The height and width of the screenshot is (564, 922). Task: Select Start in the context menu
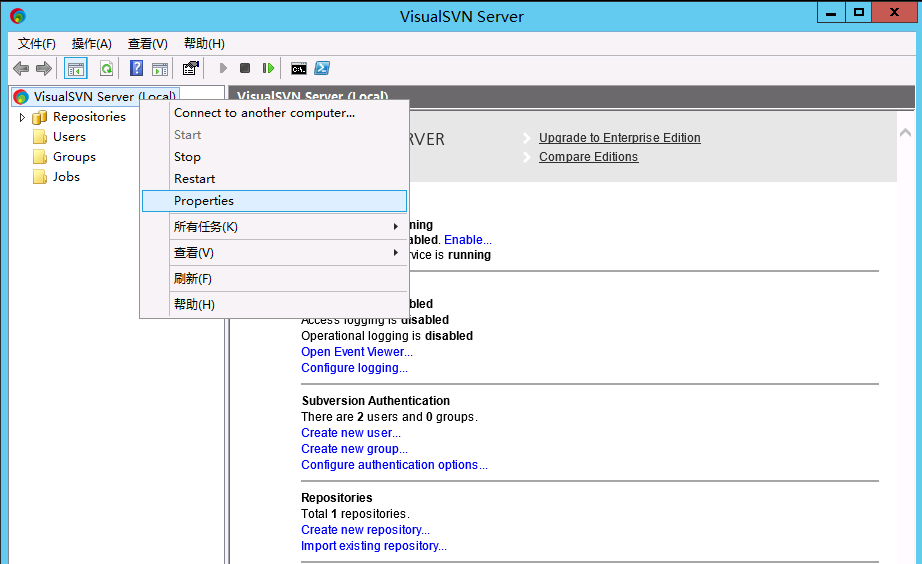point(274,135)
